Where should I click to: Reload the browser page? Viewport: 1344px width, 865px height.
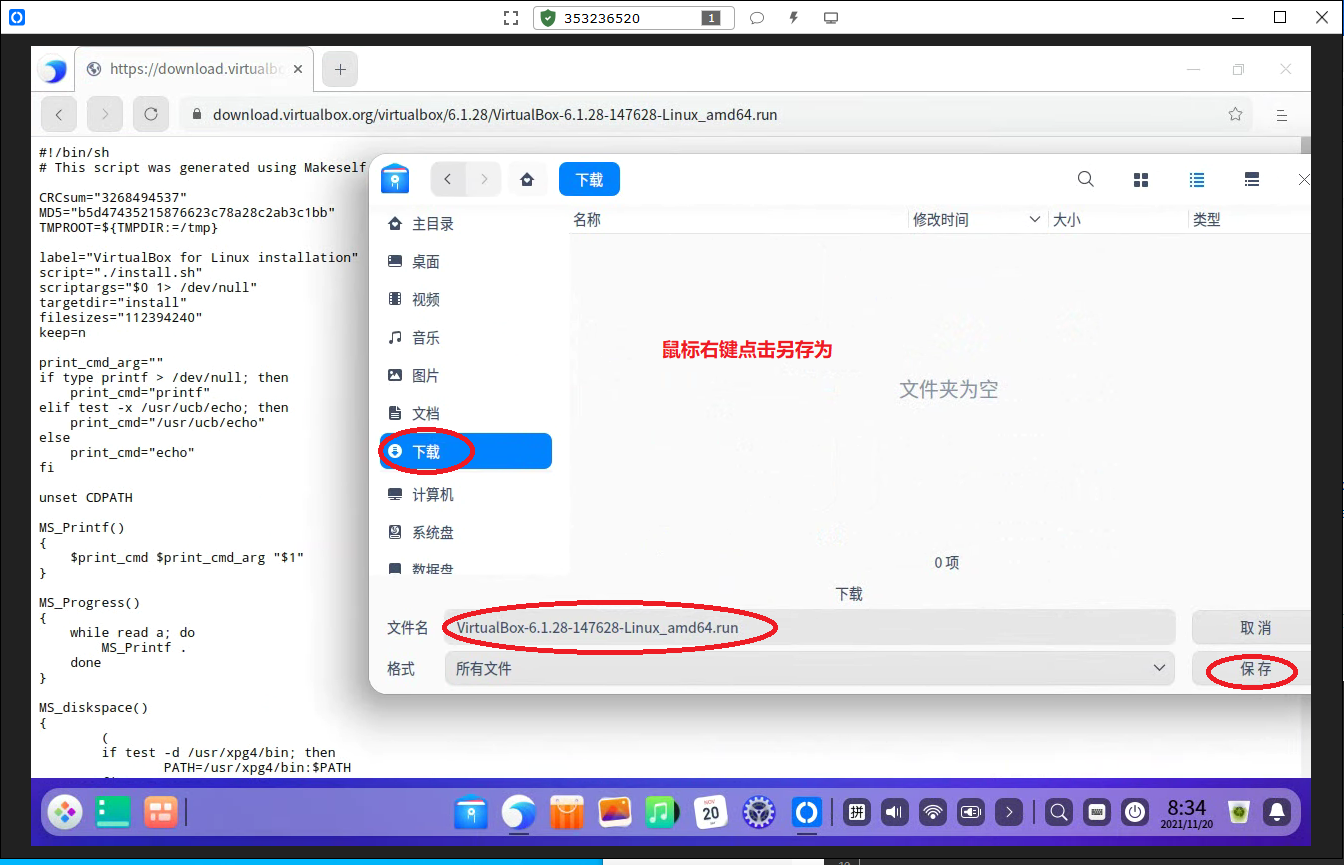151,114
